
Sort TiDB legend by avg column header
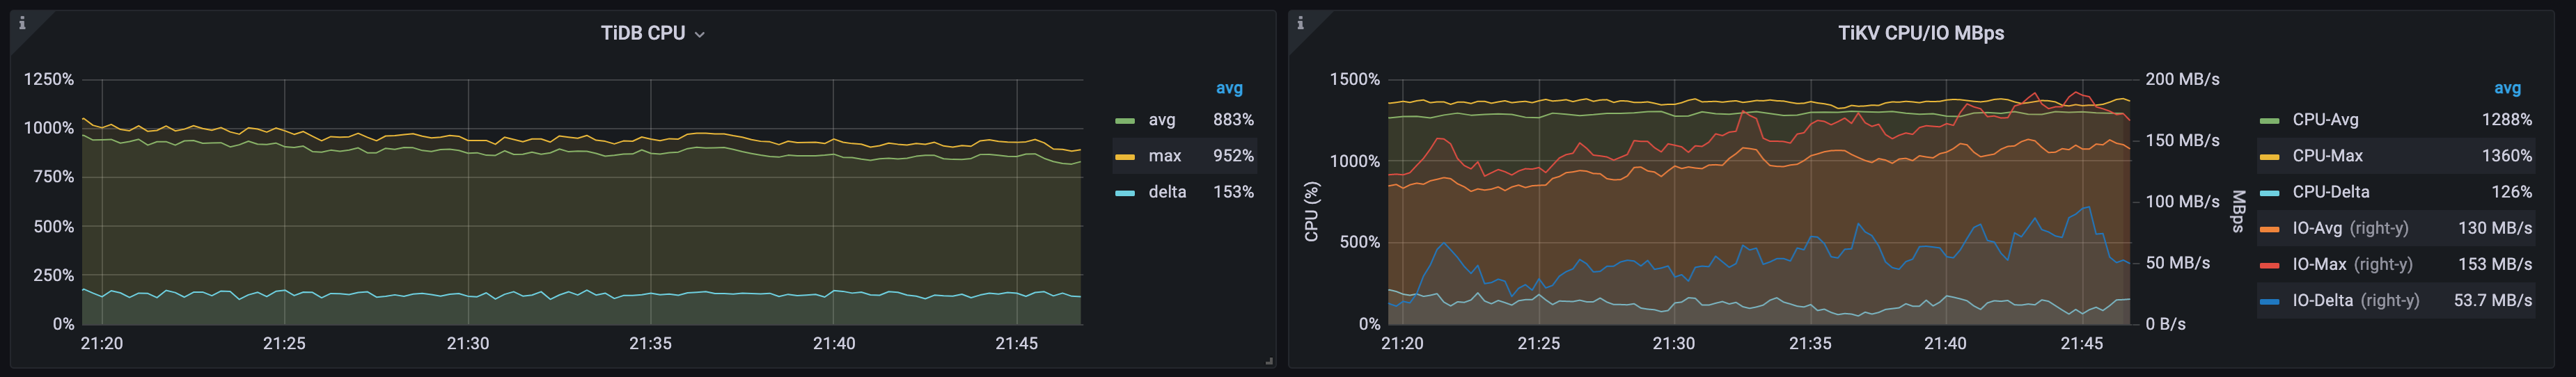coord(1229,88)
